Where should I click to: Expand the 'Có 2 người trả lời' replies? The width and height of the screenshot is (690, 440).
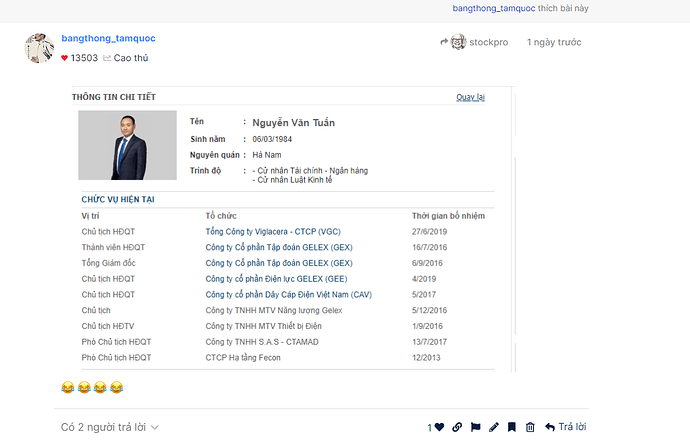(x=110, y=427)
